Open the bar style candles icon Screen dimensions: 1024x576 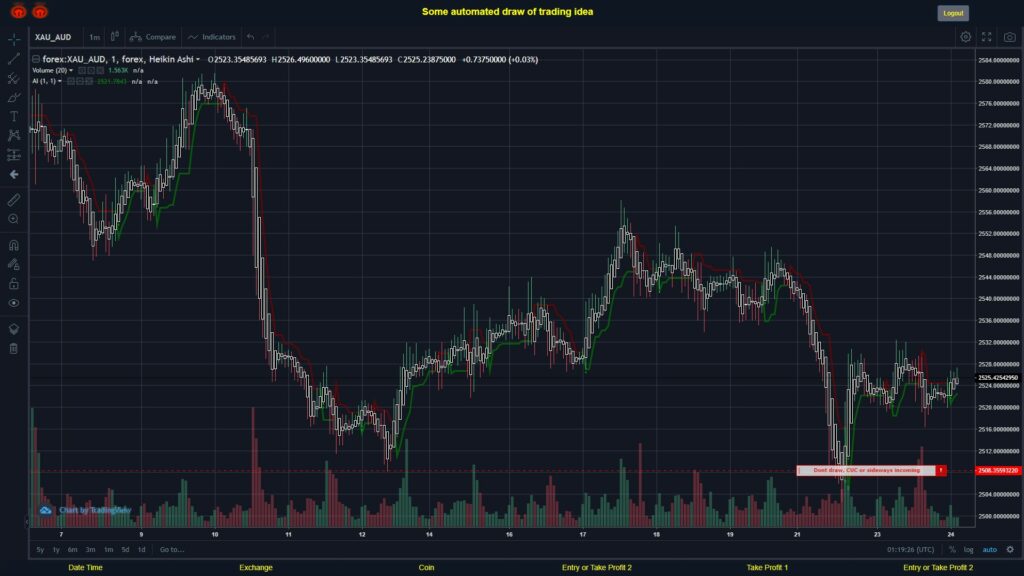tap(114, 37)
